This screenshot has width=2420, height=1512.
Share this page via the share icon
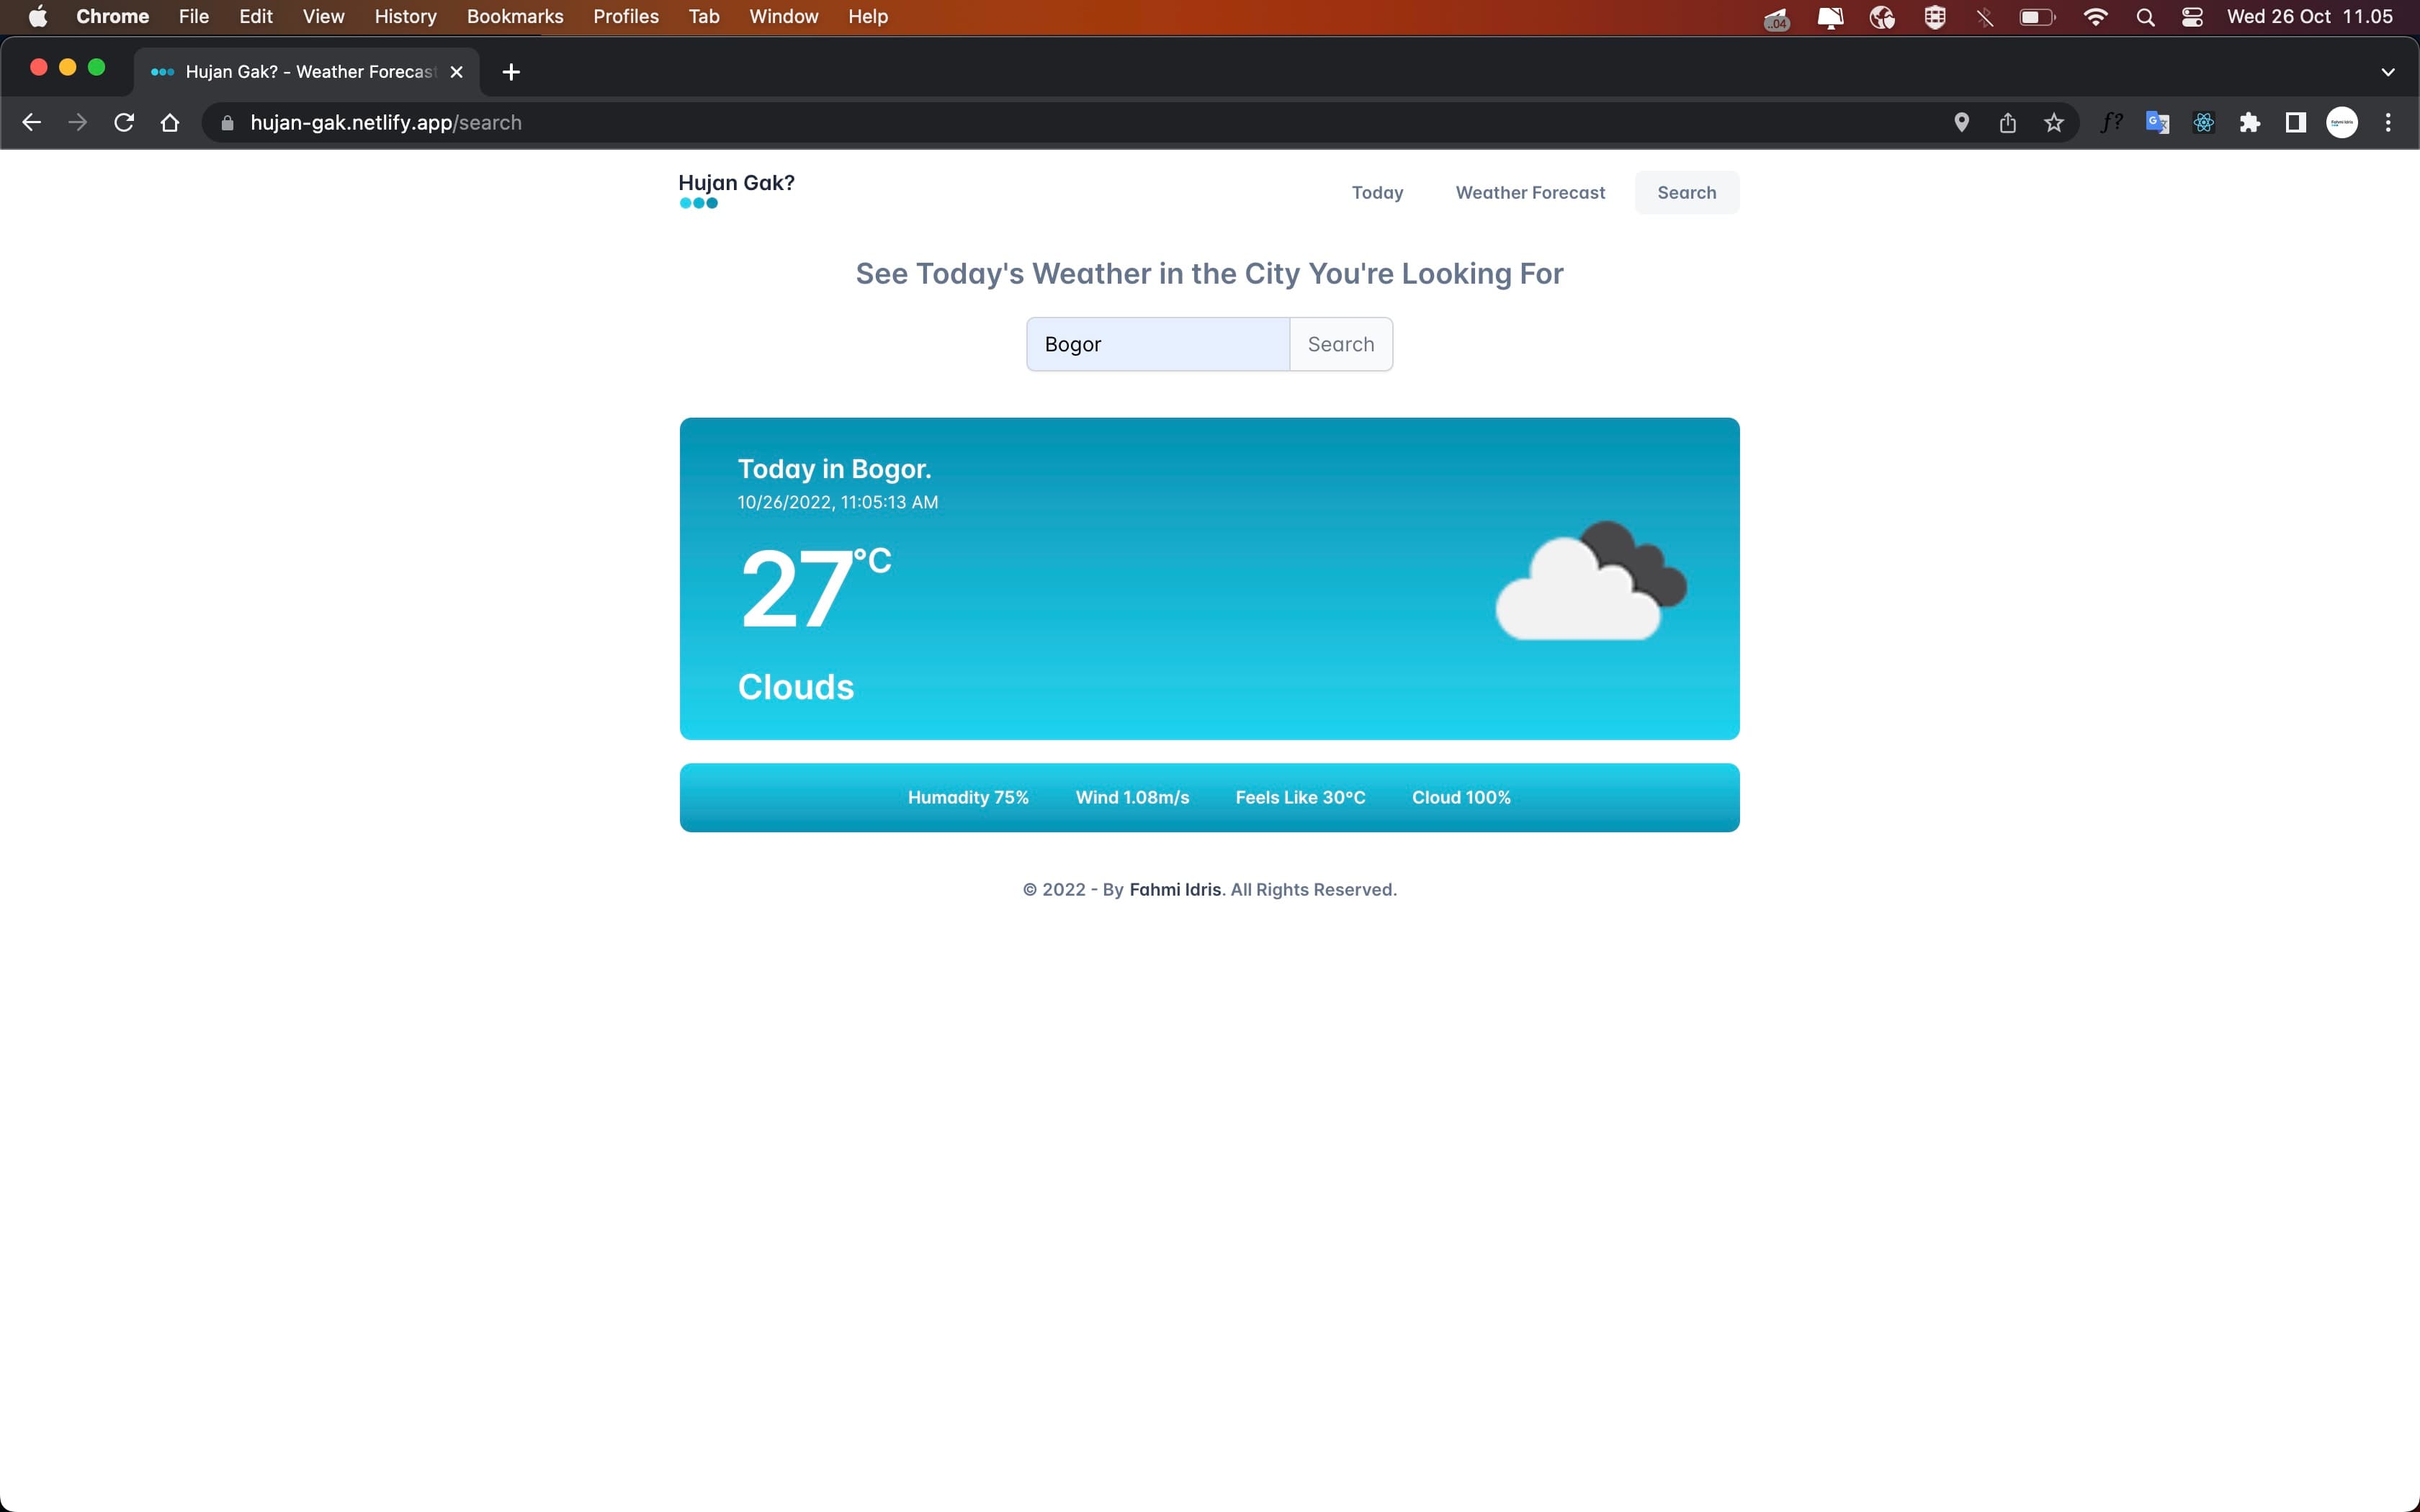click(2008, 123)
